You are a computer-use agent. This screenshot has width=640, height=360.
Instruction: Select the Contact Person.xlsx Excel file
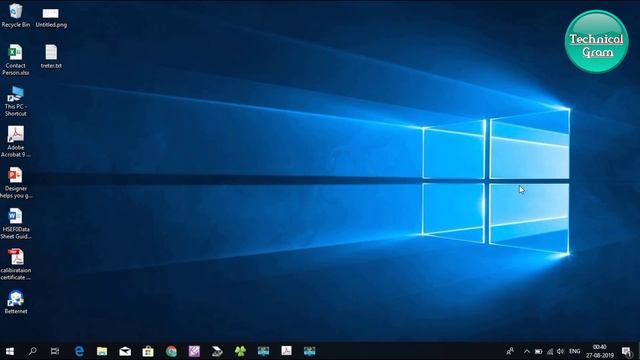tap(16, 60)
